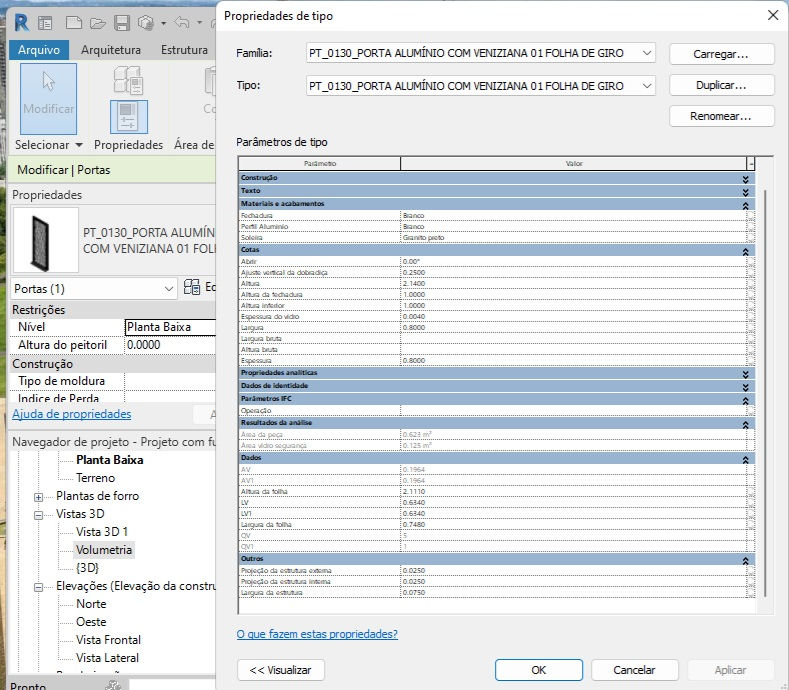Click the Largura da folha value 0.7480
The width and height of the screenshot is (789, 690).
(574, 524)
